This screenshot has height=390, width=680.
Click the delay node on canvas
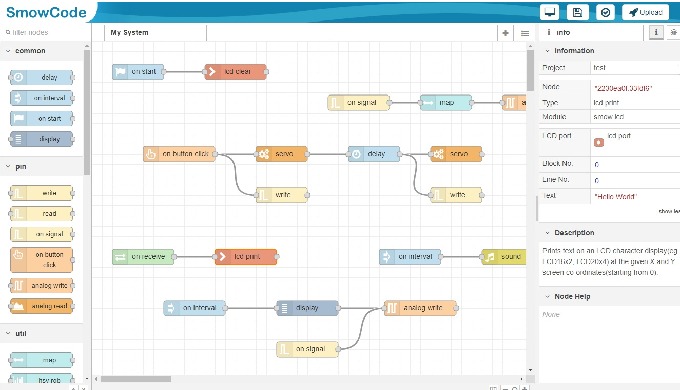click(374, 154)
